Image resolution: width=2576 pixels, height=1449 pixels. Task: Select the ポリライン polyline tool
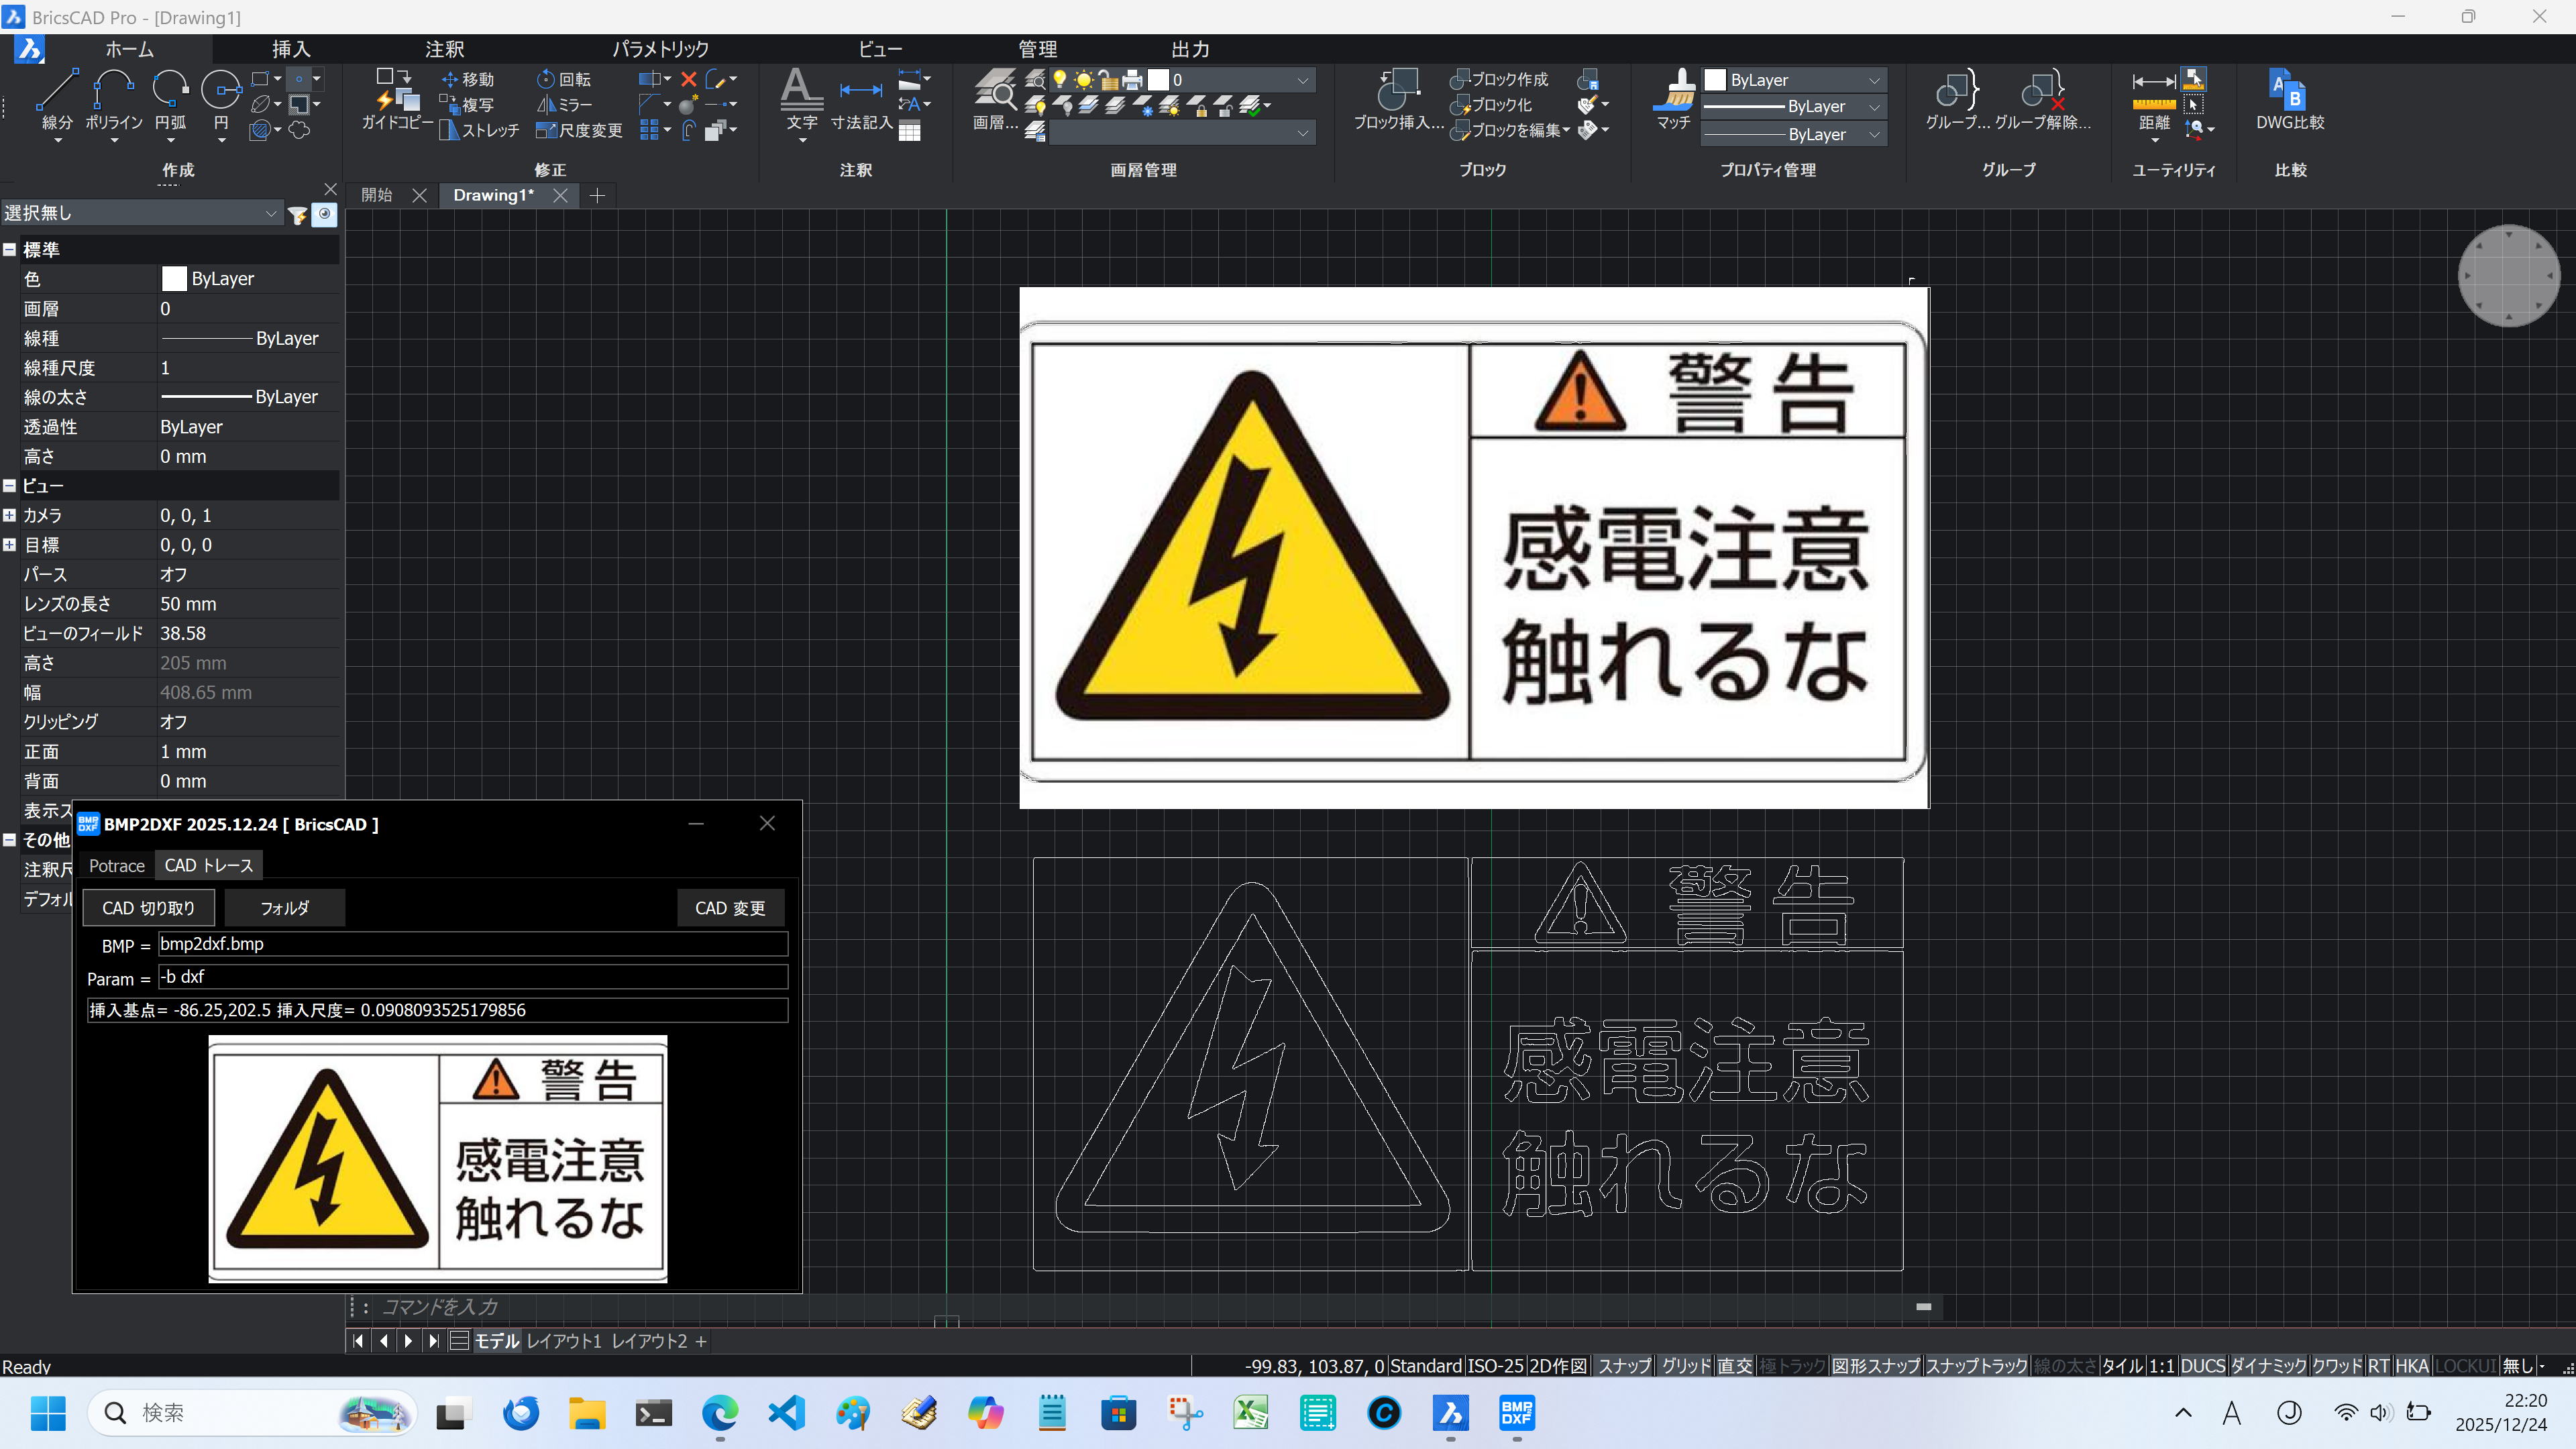(x=113, y=92)
